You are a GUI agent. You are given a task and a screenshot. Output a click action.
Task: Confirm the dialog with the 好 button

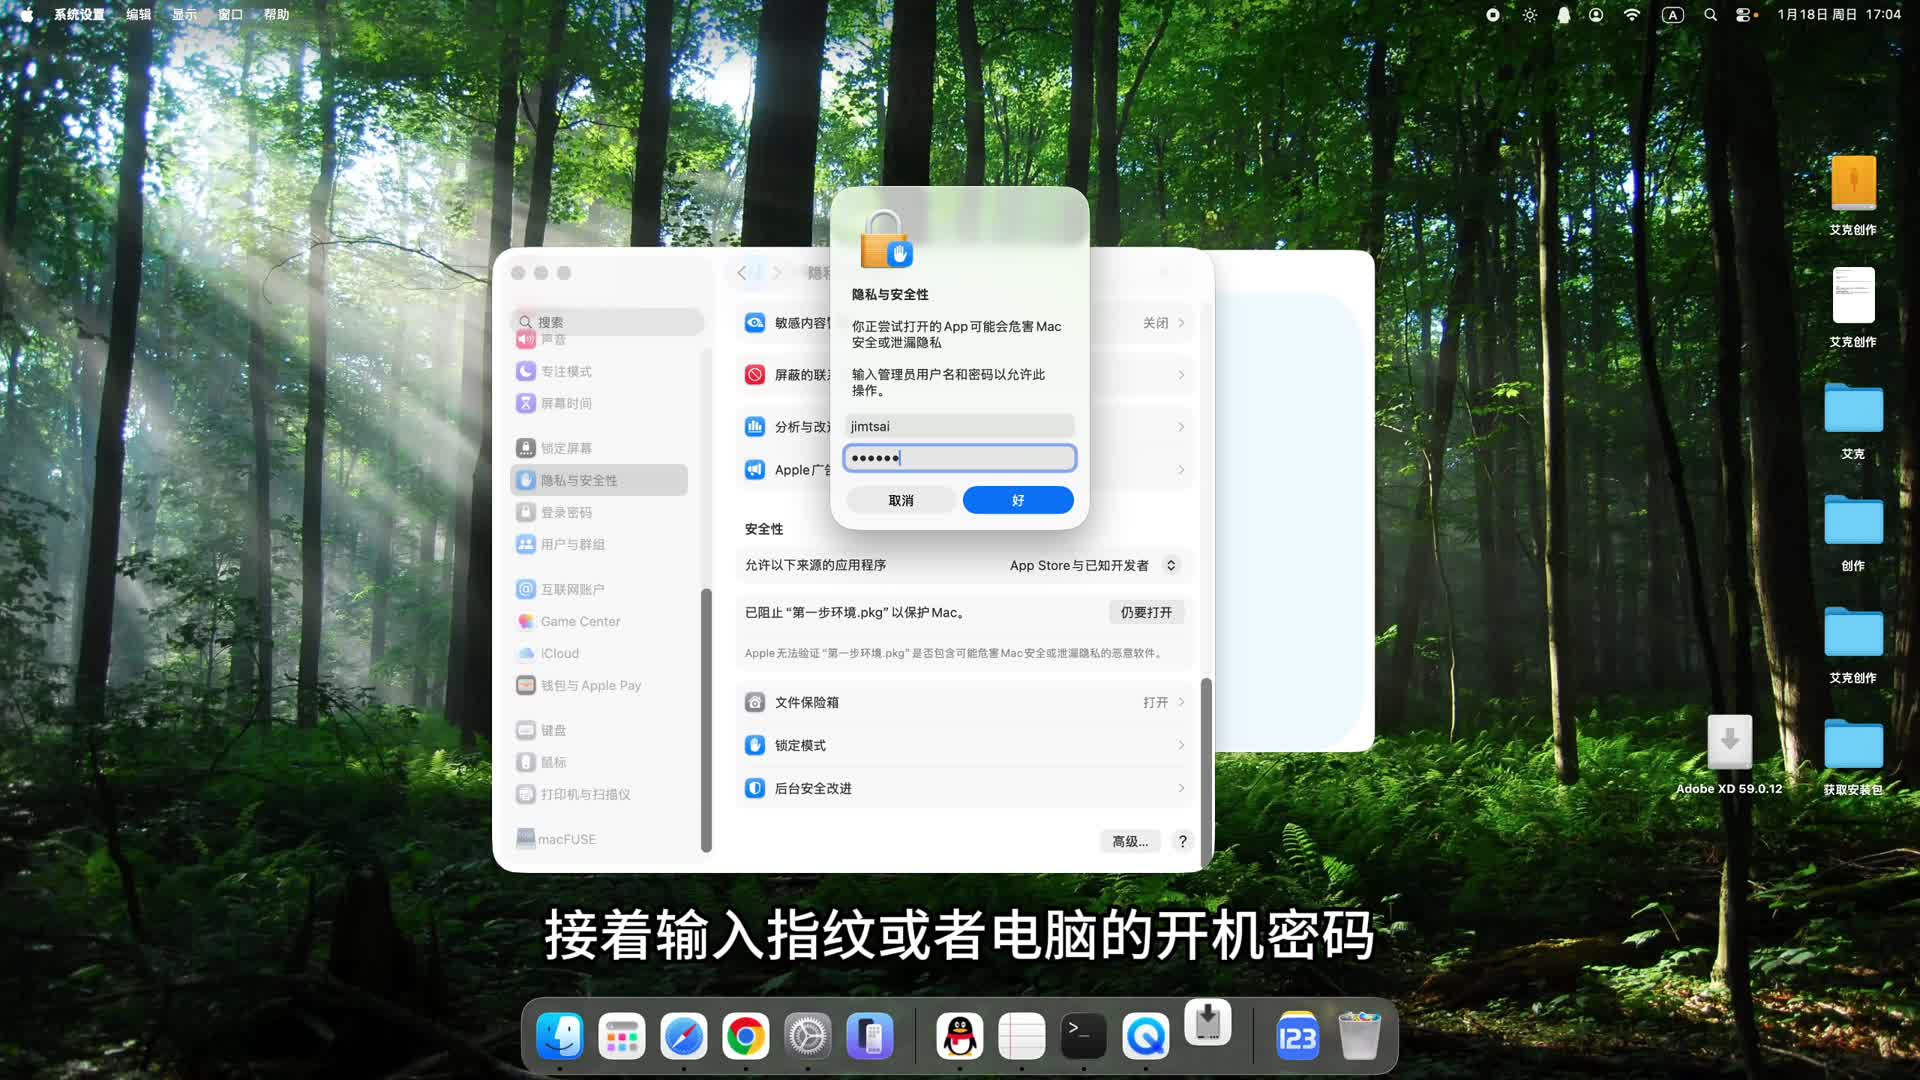[x=1017, y=499]
